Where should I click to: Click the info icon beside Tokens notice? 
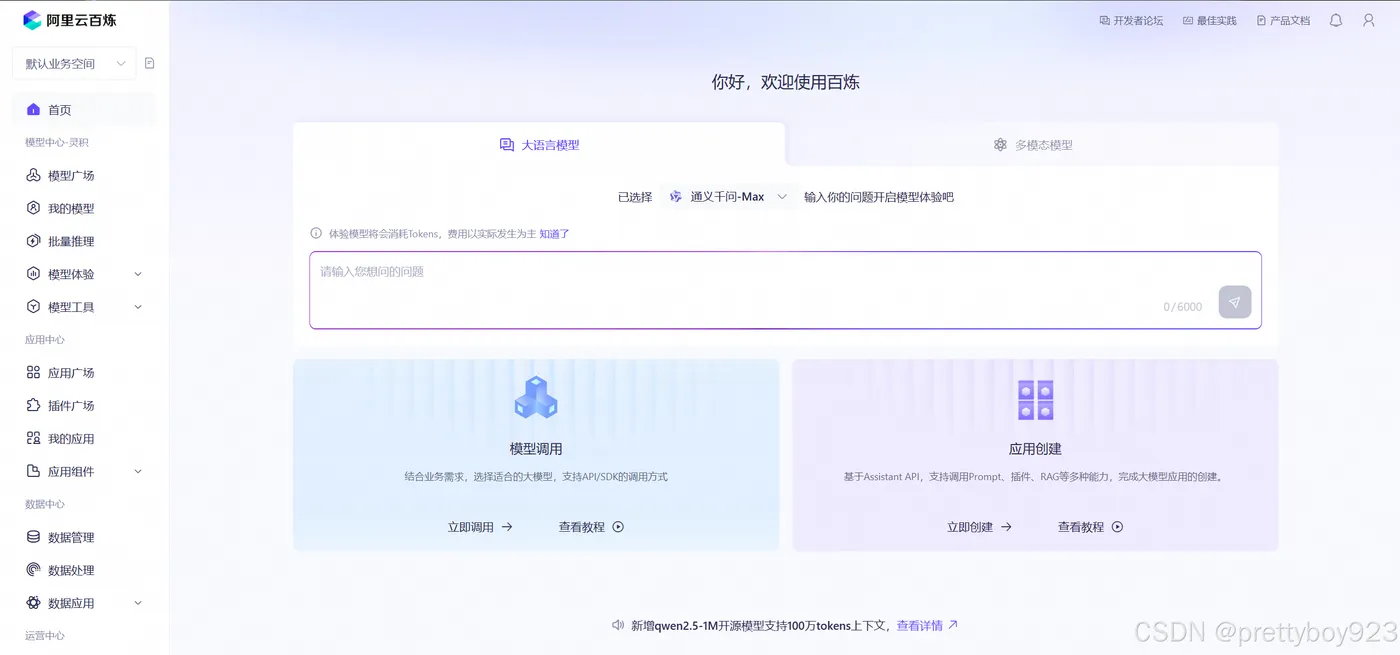[x=316, y=234]
